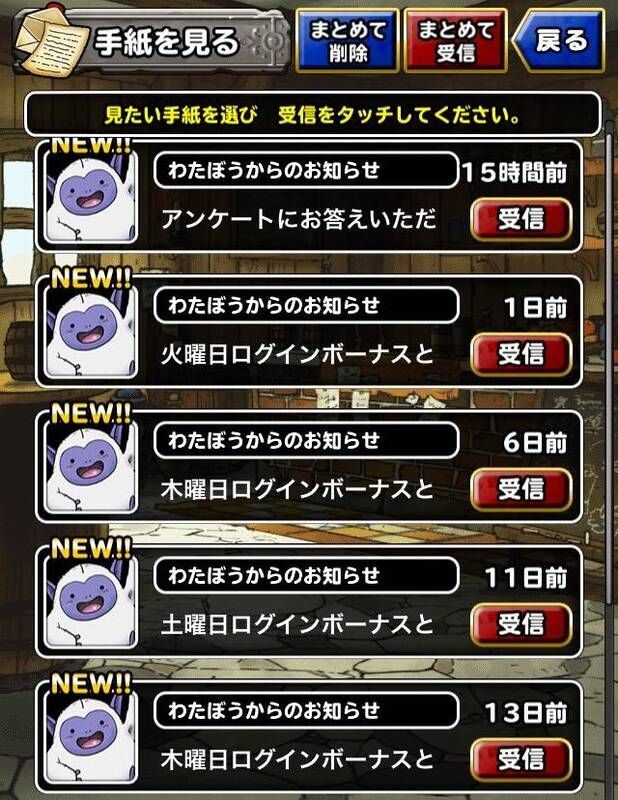Viewport: 618px width, 800px height.
Task: Tap Watabou avatar on 6日前 letter
Action: (91, 467)
